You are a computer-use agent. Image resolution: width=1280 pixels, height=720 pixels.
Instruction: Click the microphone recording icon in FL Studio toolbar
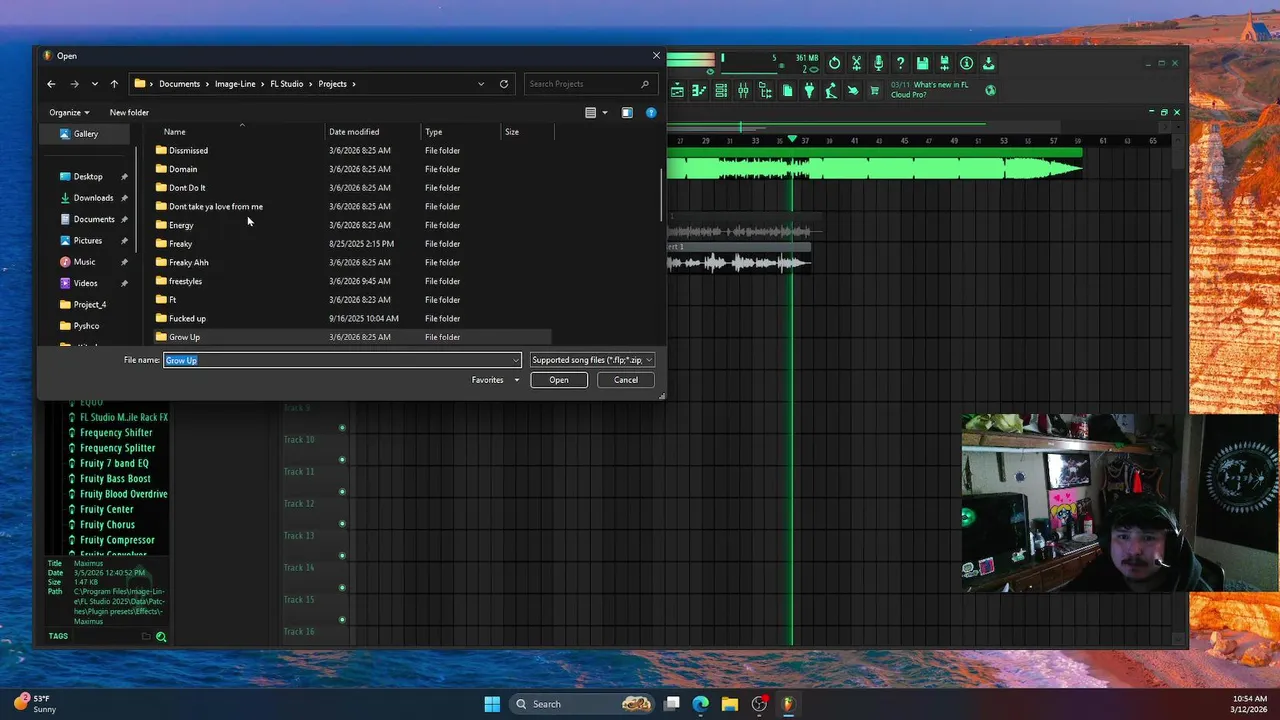pyautogui.click(x=878, y=63)
